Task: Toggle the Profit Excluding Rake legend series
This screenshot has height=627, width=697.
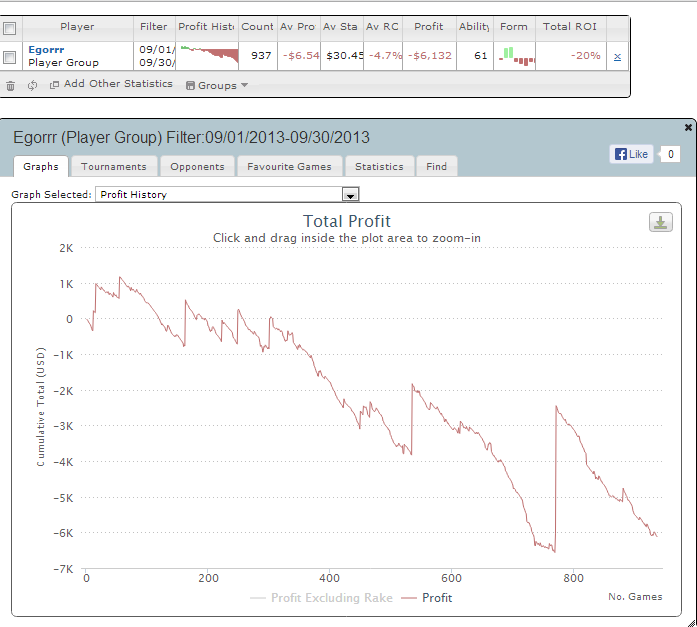Action: 321,598
